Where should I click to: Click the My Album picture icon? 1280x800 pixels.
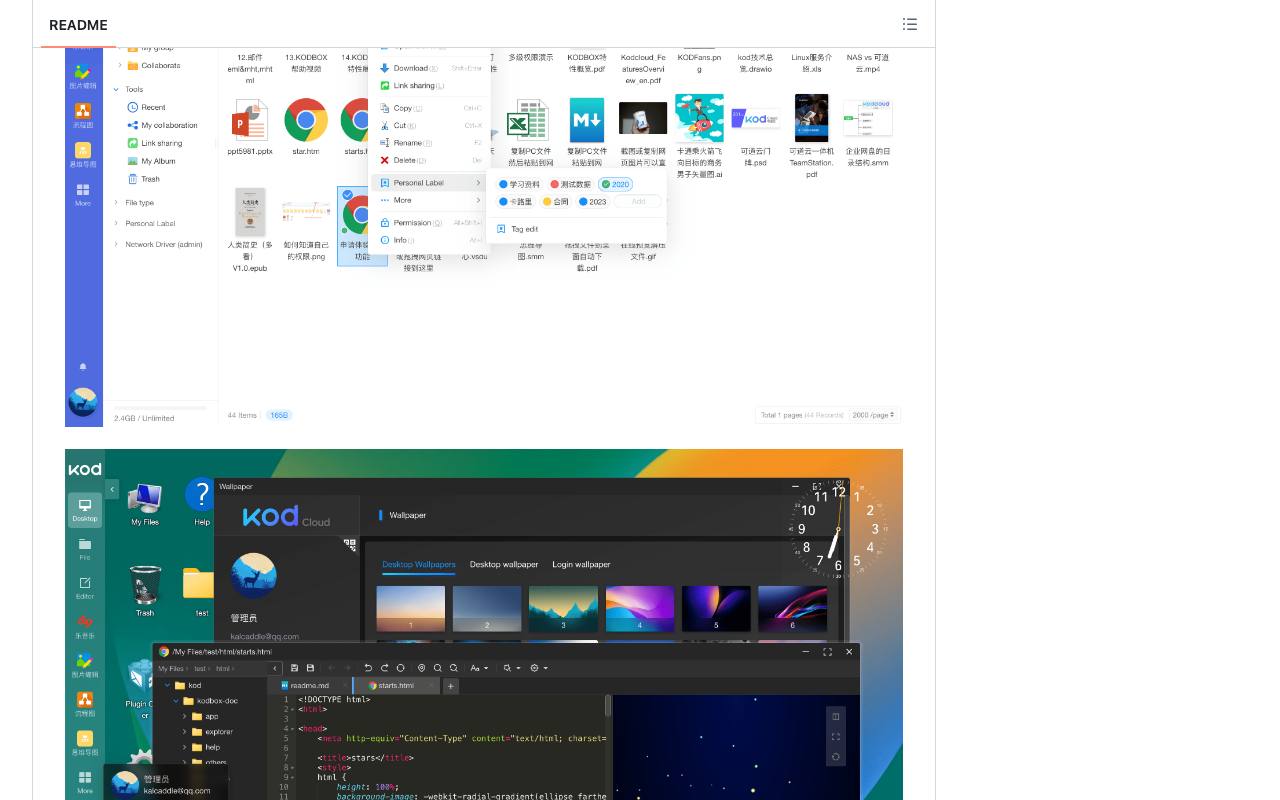click(133, 161)
